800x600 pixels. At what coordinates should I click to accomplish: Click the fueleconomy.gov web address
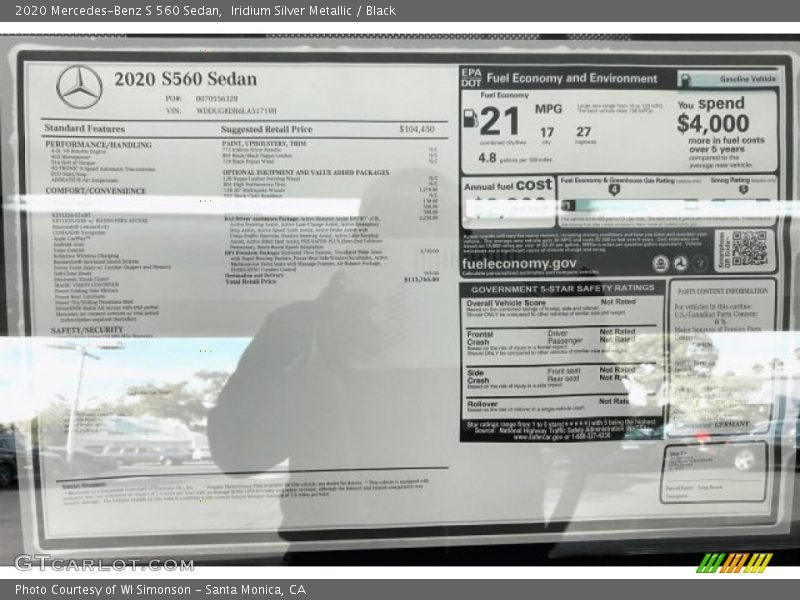click(519, 263)
